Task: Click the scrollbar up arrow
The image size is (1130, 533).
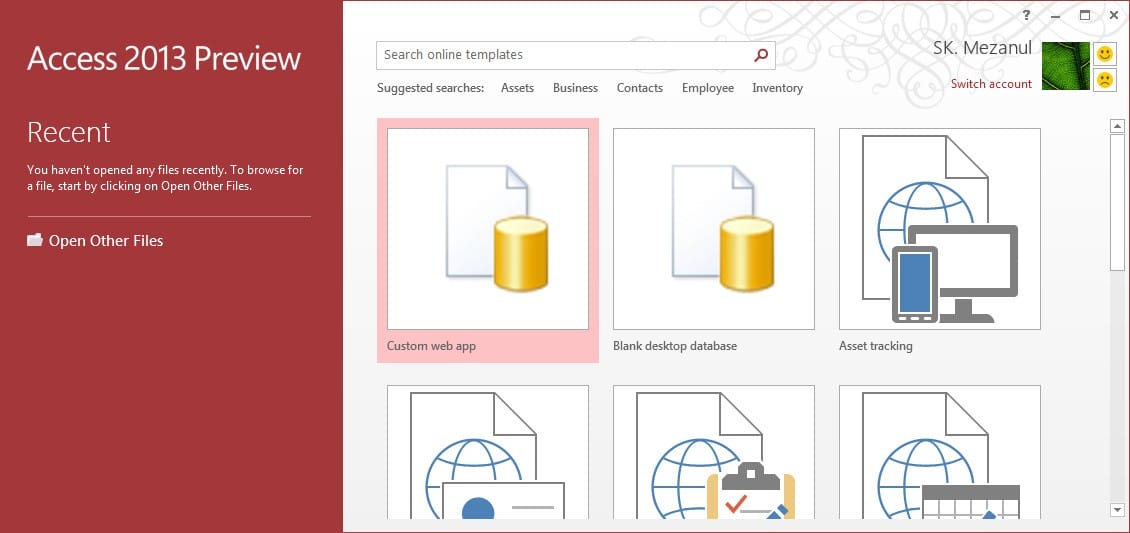Action: (1117, 126)
